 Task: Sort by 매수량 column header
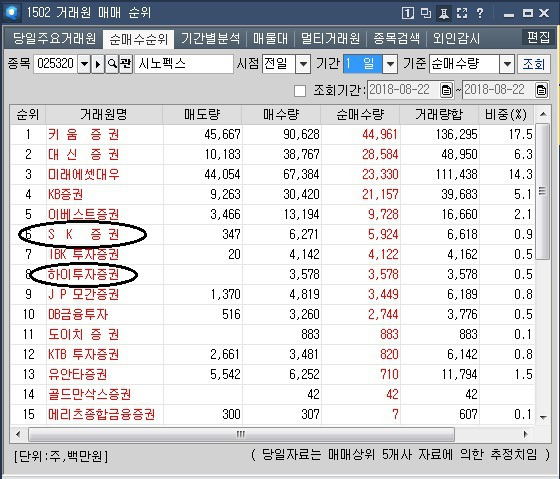tap(281, 115)
